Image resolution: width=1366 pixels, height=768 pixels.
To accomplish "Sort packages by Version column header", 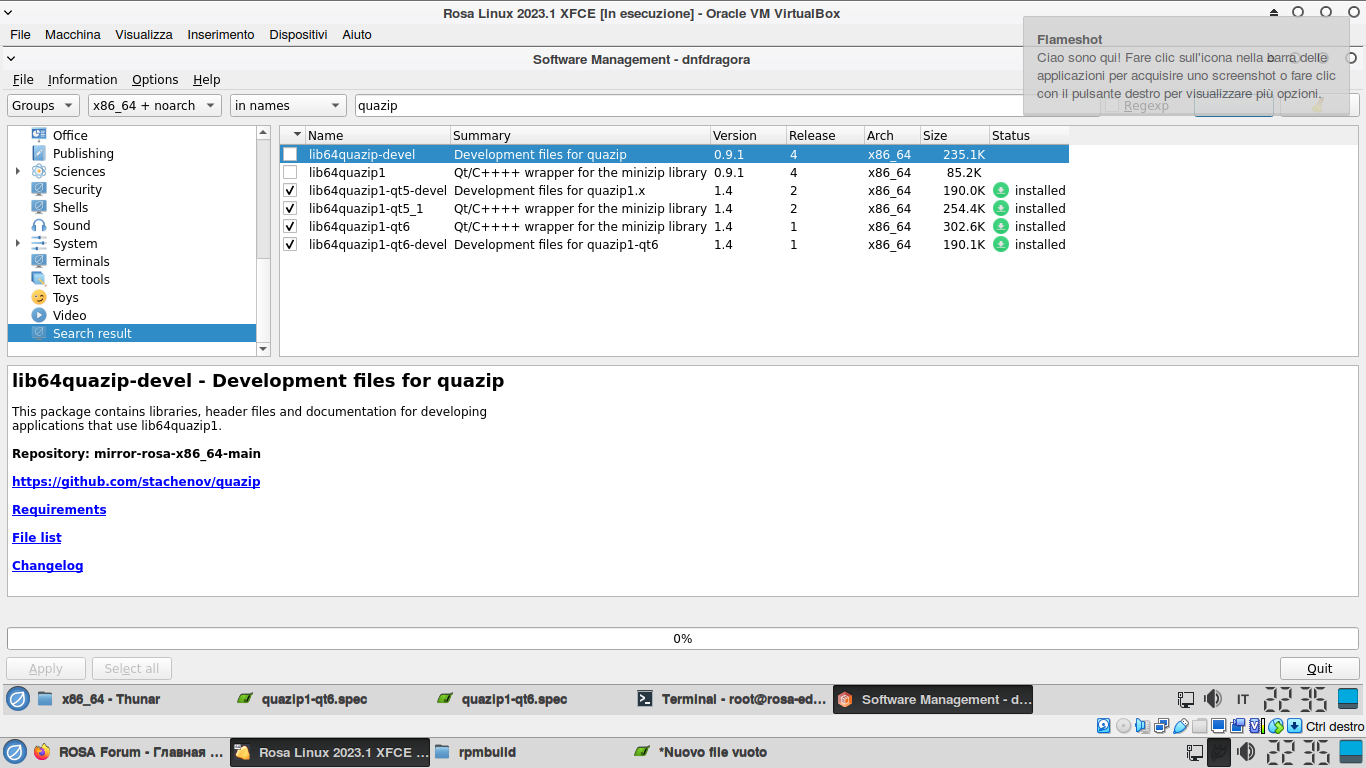I will coord(747,135).
